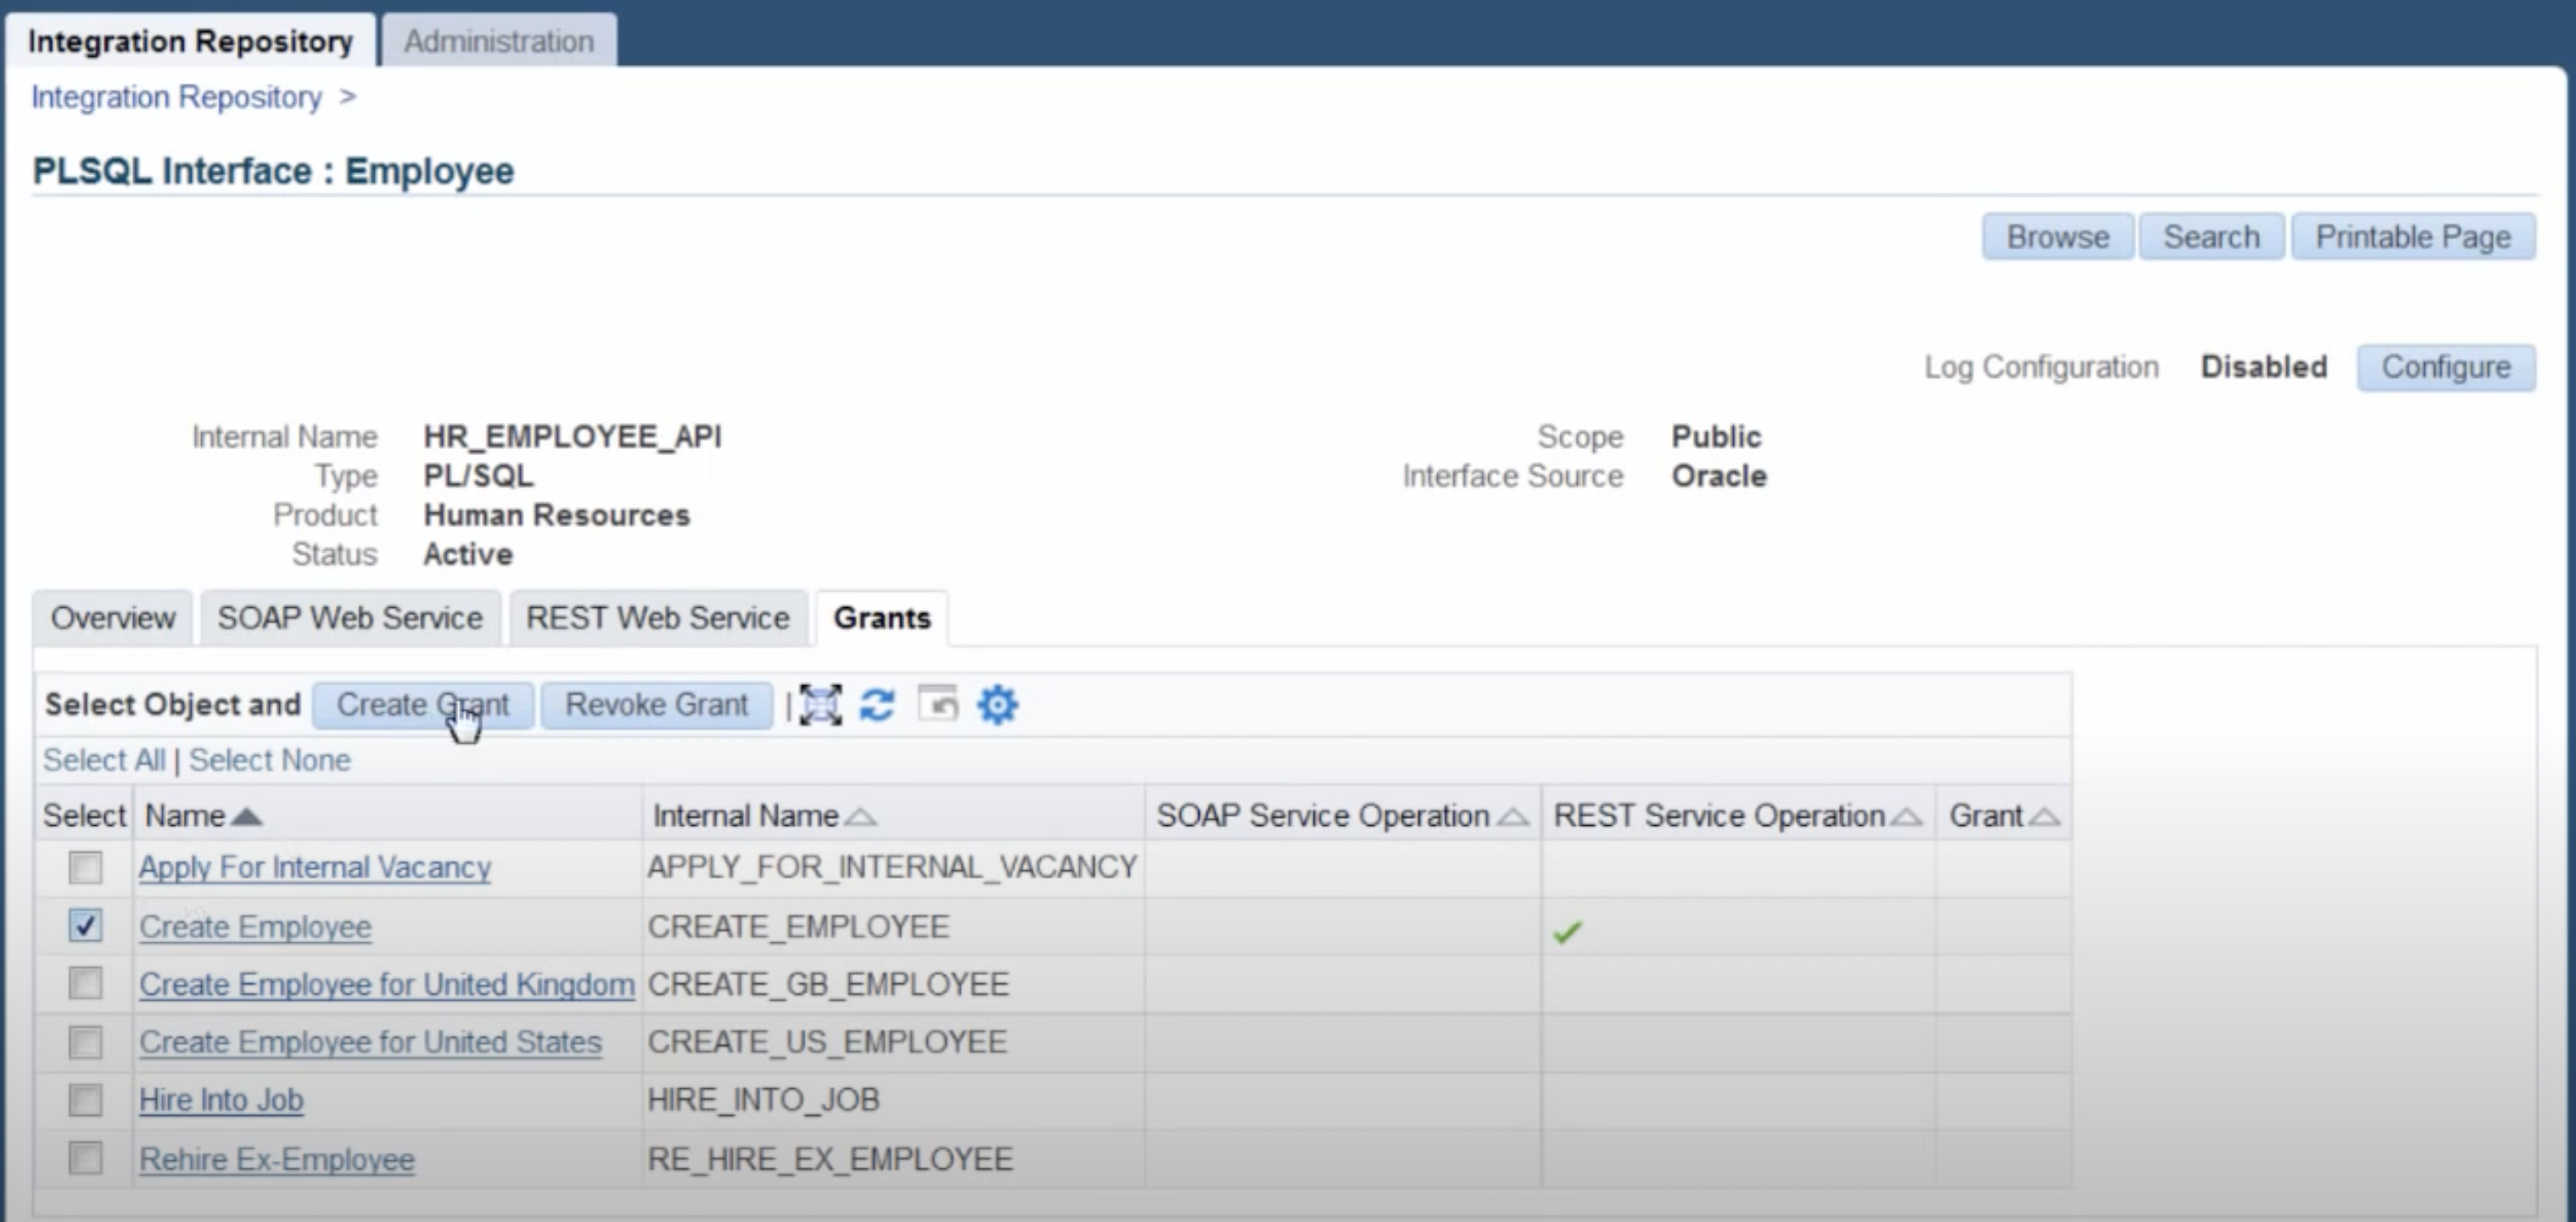This screenshot has width=2576, height=1222.
Task: Open the table settings gear icon
Action: point(997,705)
